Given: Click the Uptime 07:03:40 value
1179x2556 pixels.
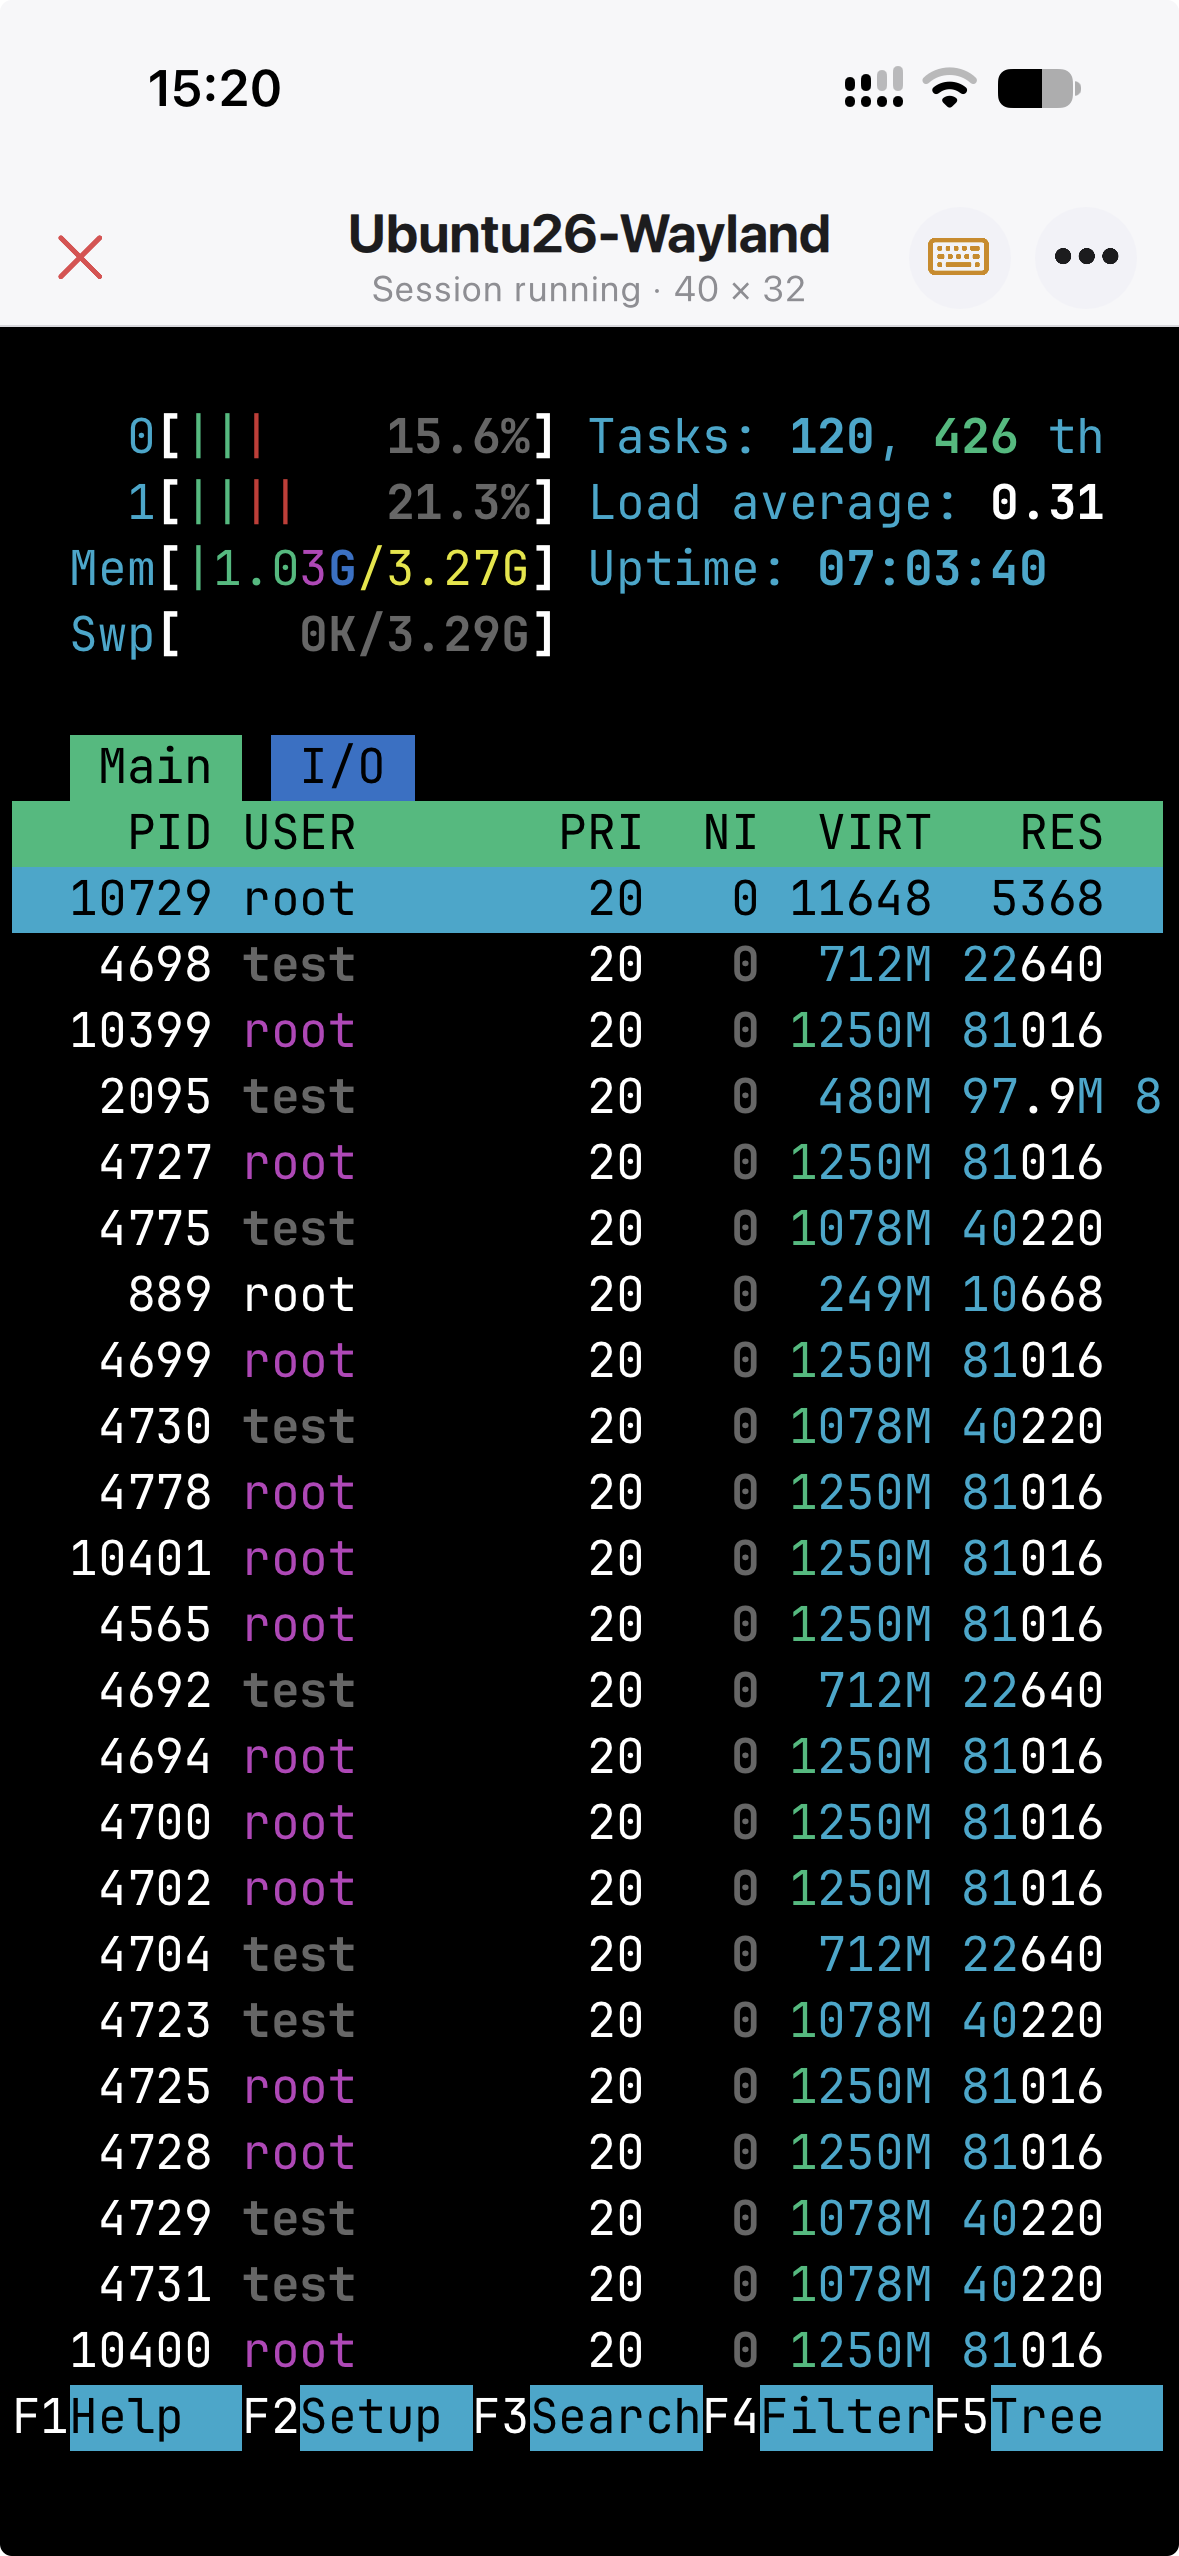Looking at the screenshot, I should tap(931, 569).
